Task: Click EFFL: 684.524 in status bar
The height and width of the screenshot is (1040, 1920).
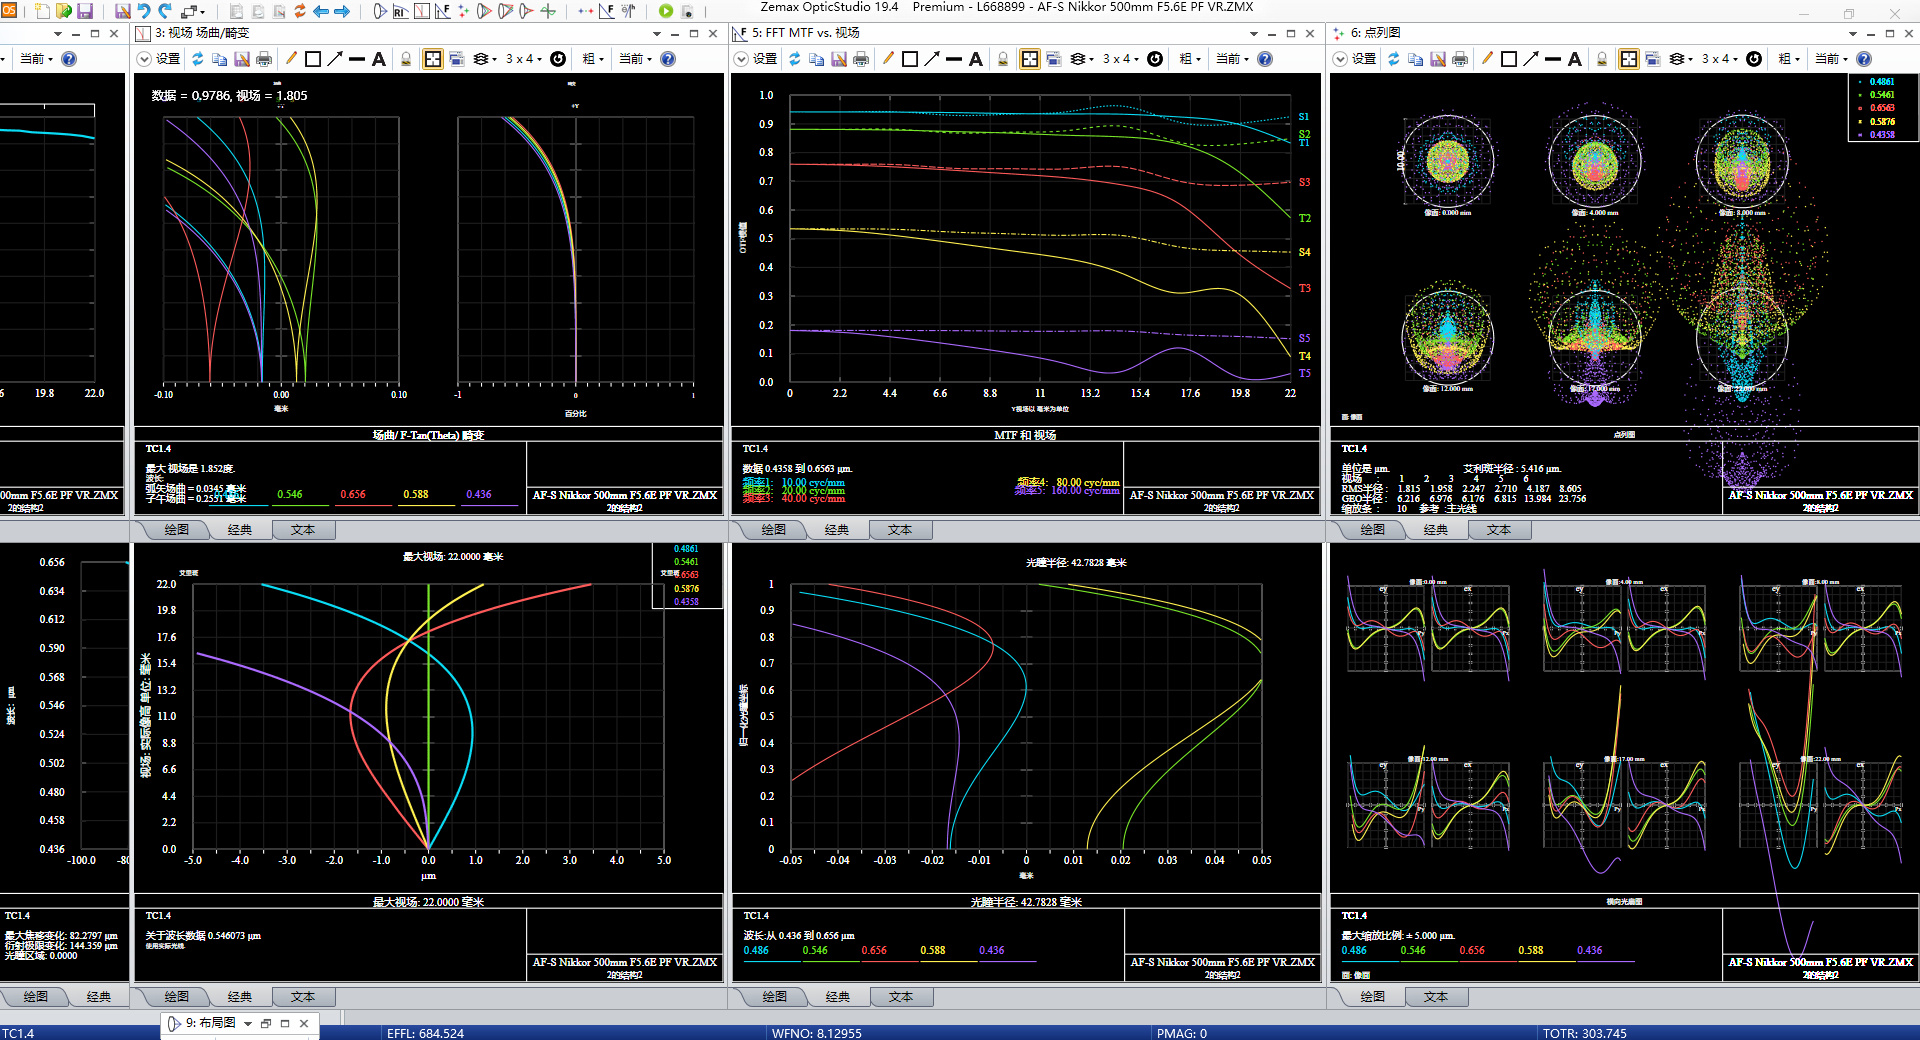Action: (425, 1033)
